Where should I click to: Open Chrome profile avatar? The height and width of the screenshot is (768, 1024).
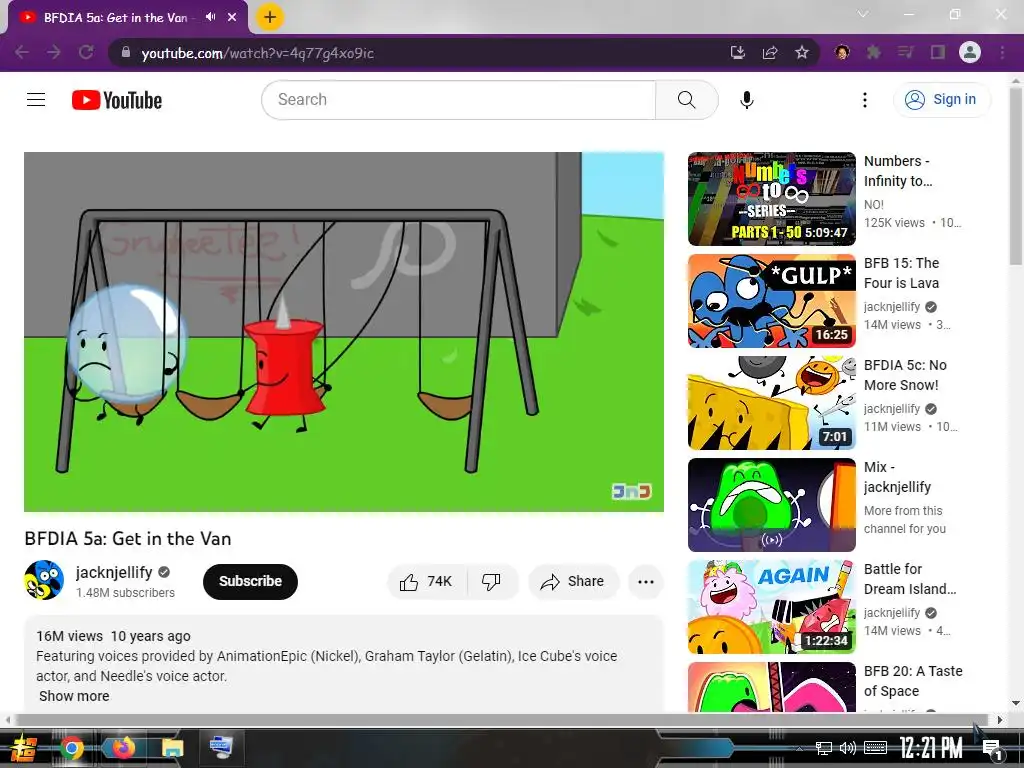tap(970, 52)
